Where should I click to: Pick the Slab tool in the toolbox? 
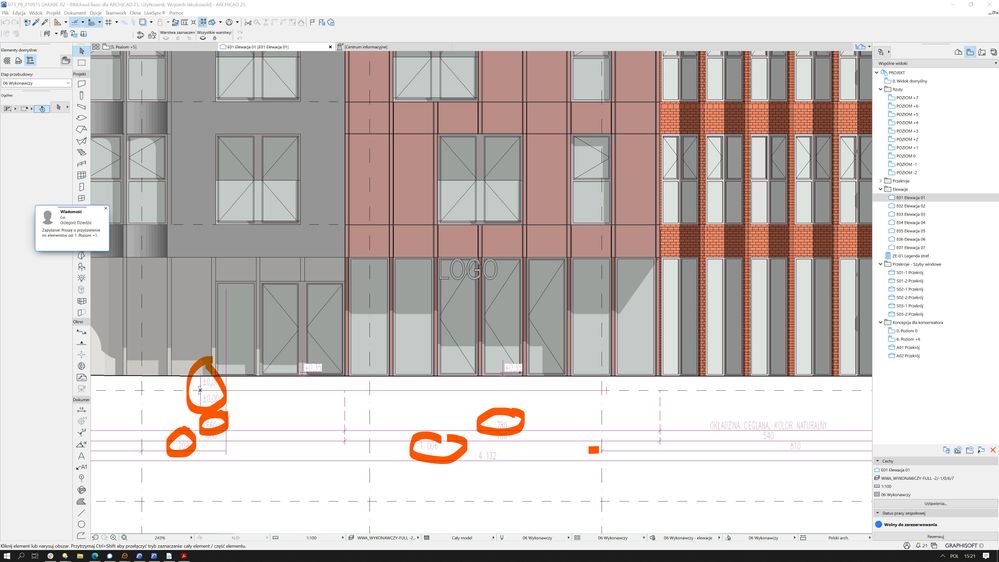tap(81, 118)
